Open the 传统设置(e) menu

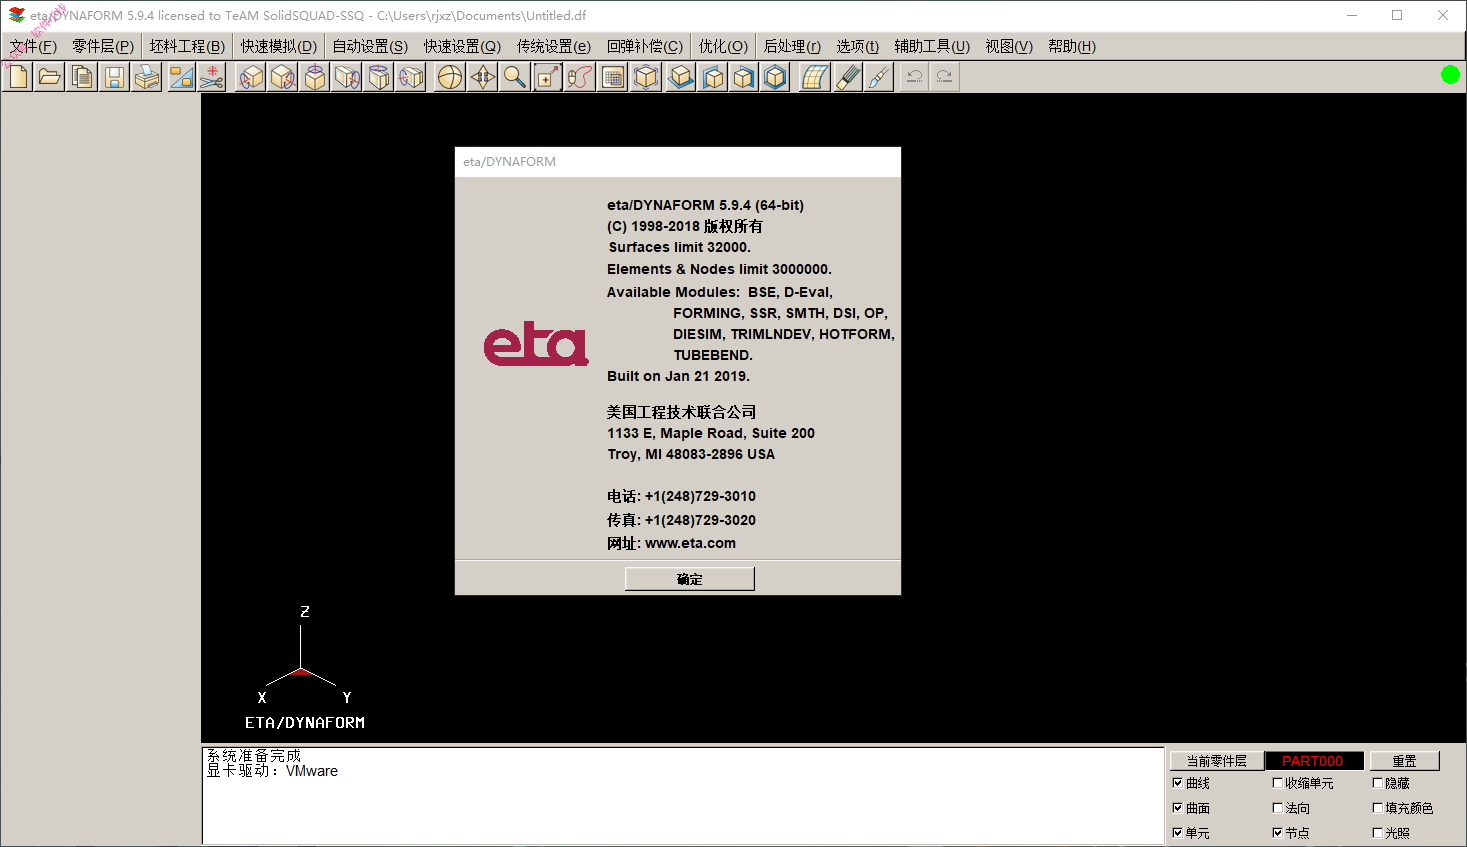(x=554, y=46)
